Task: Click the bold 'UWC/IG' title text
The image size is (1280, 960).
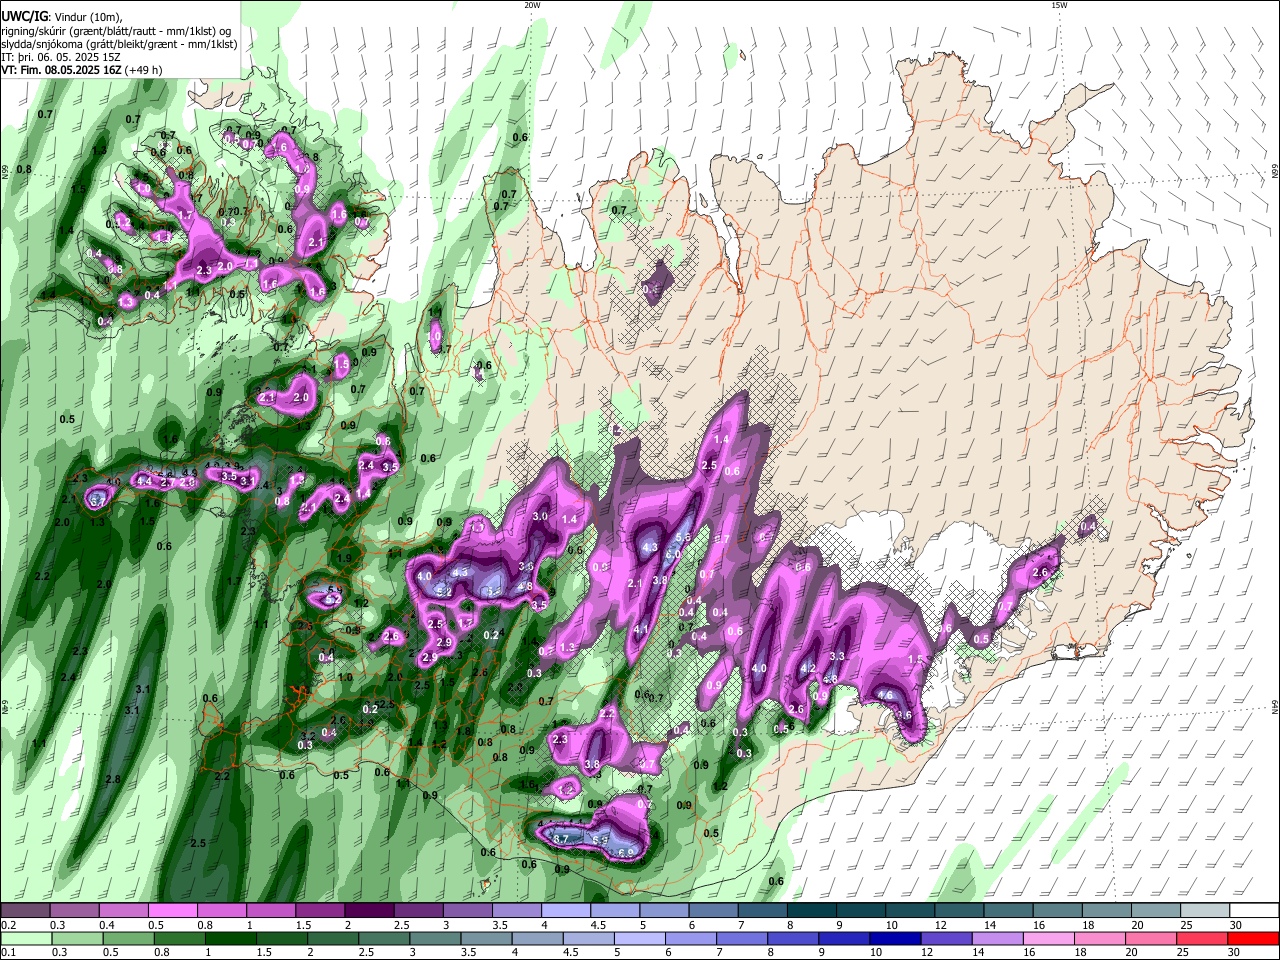Action: coord(24,17)
